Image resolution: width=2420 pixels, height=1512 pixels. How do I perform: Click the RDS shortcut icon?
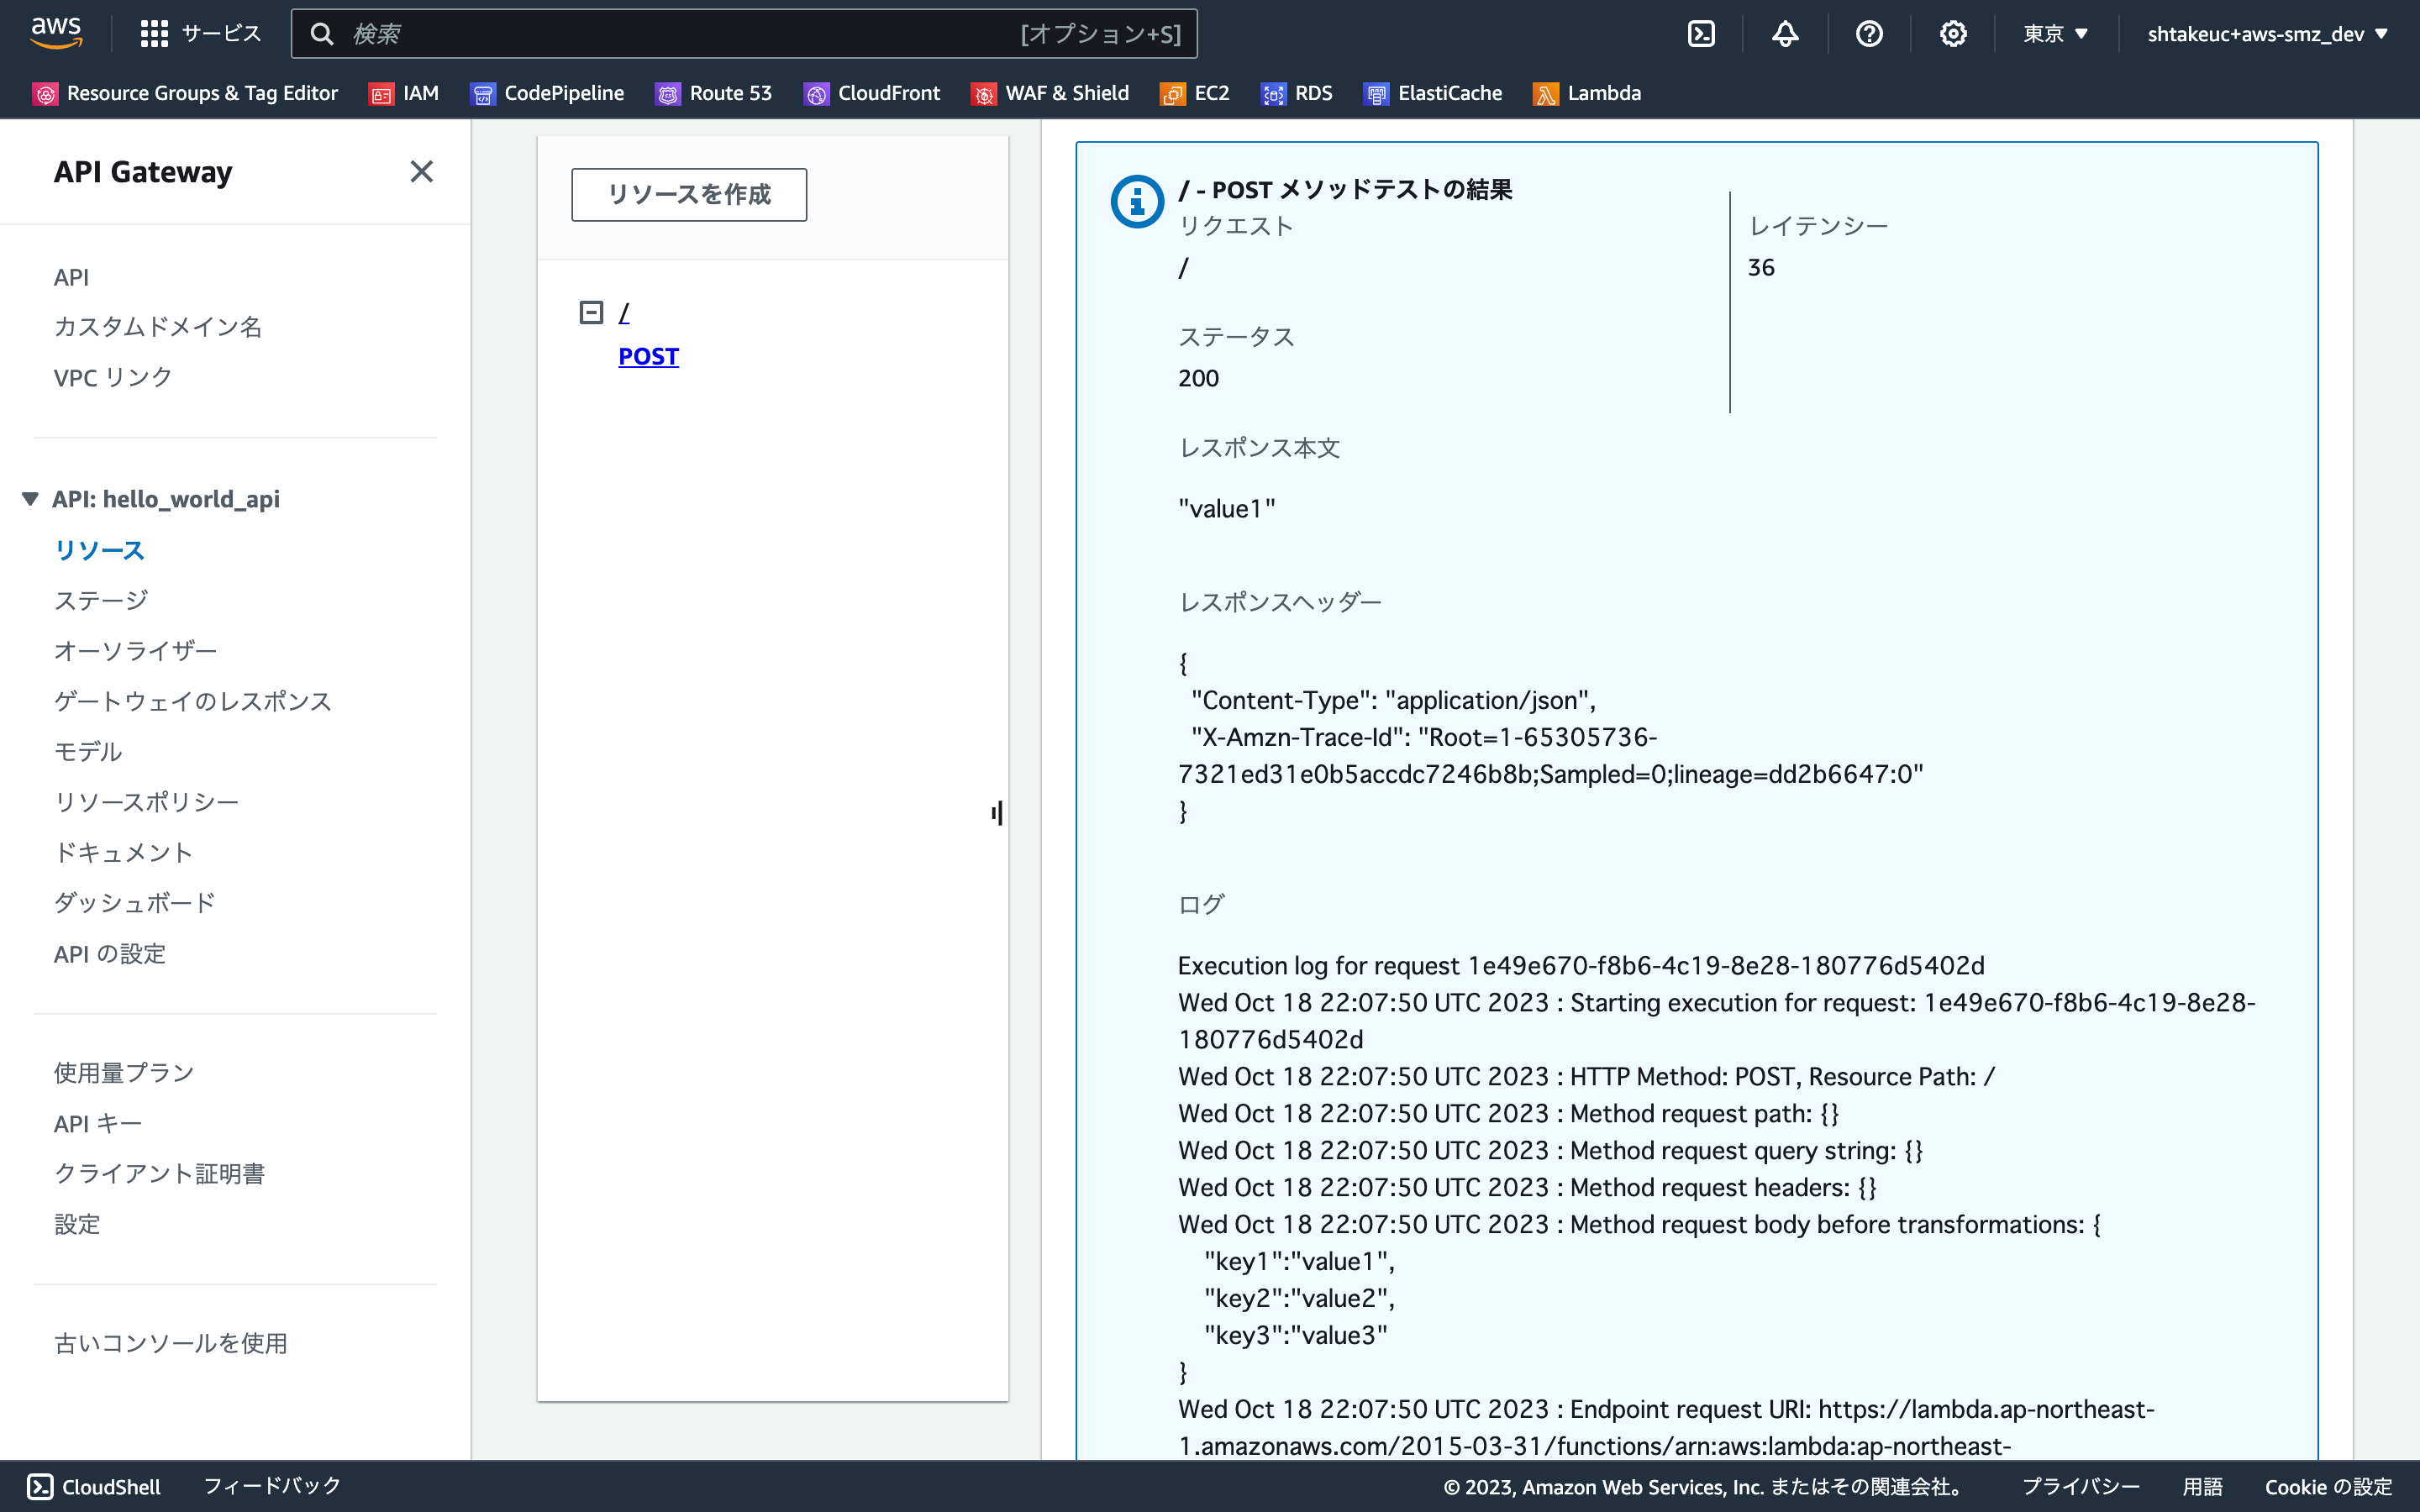click(1273, 94)
